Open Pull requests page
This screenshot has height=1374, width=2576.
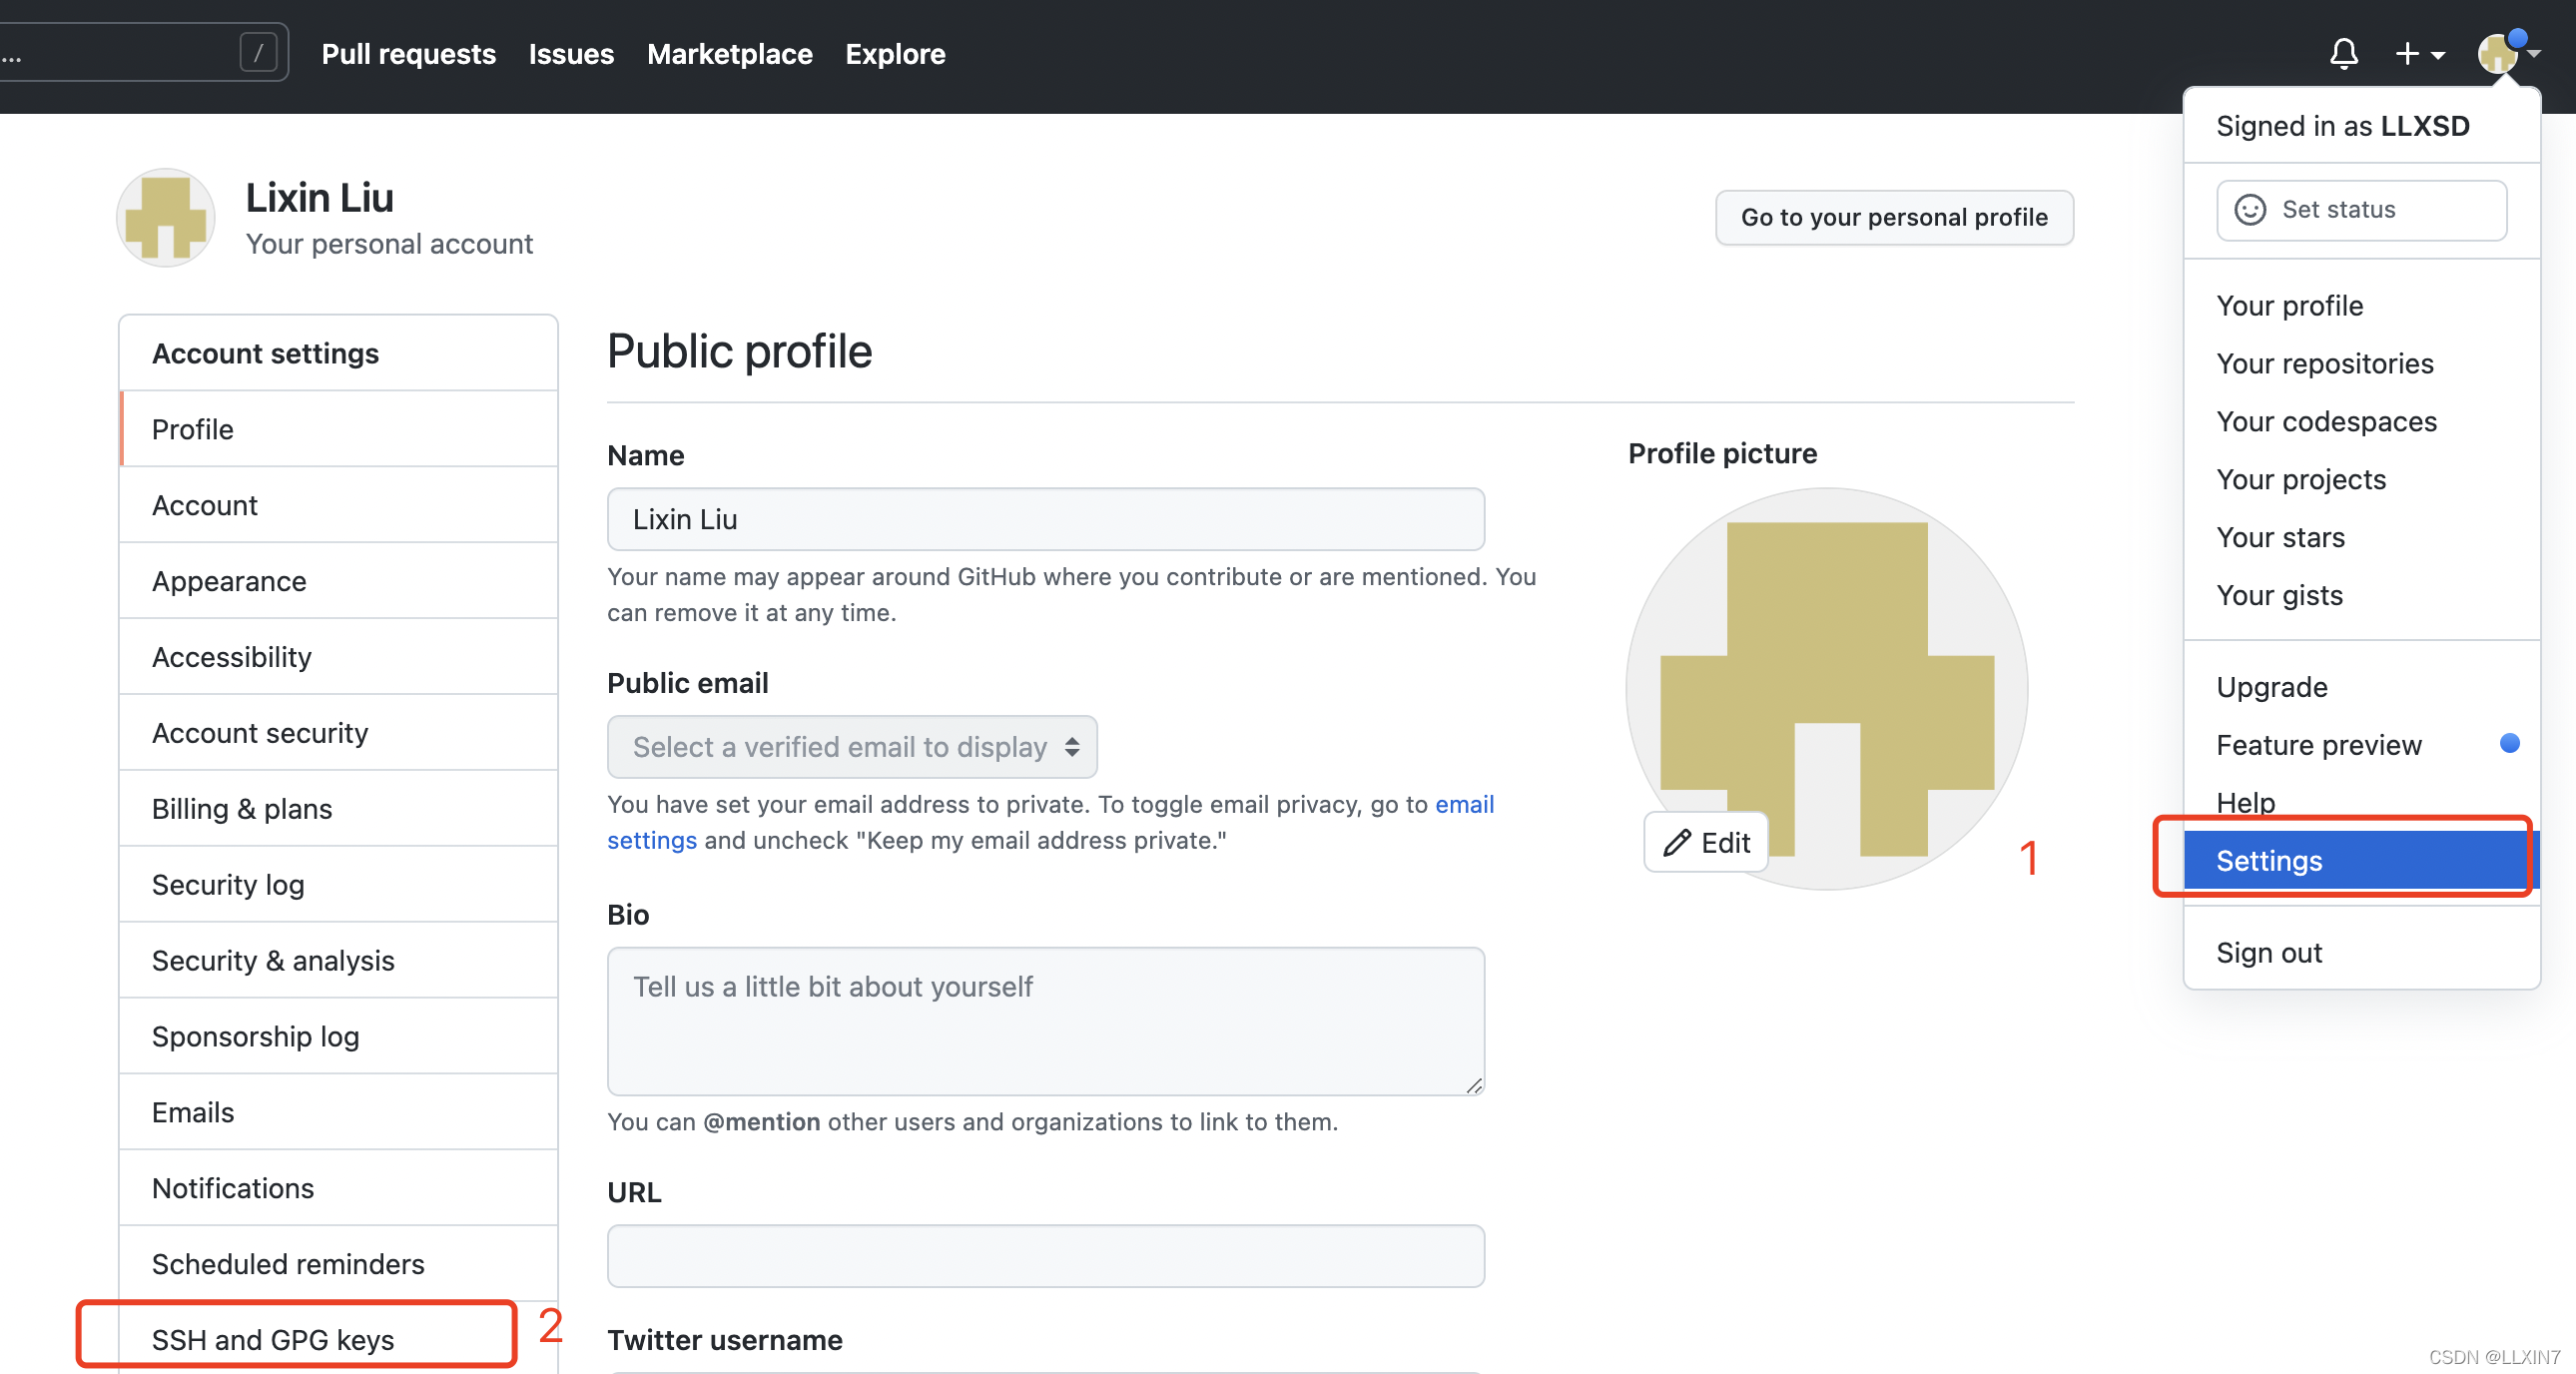(x=408, y=54)
